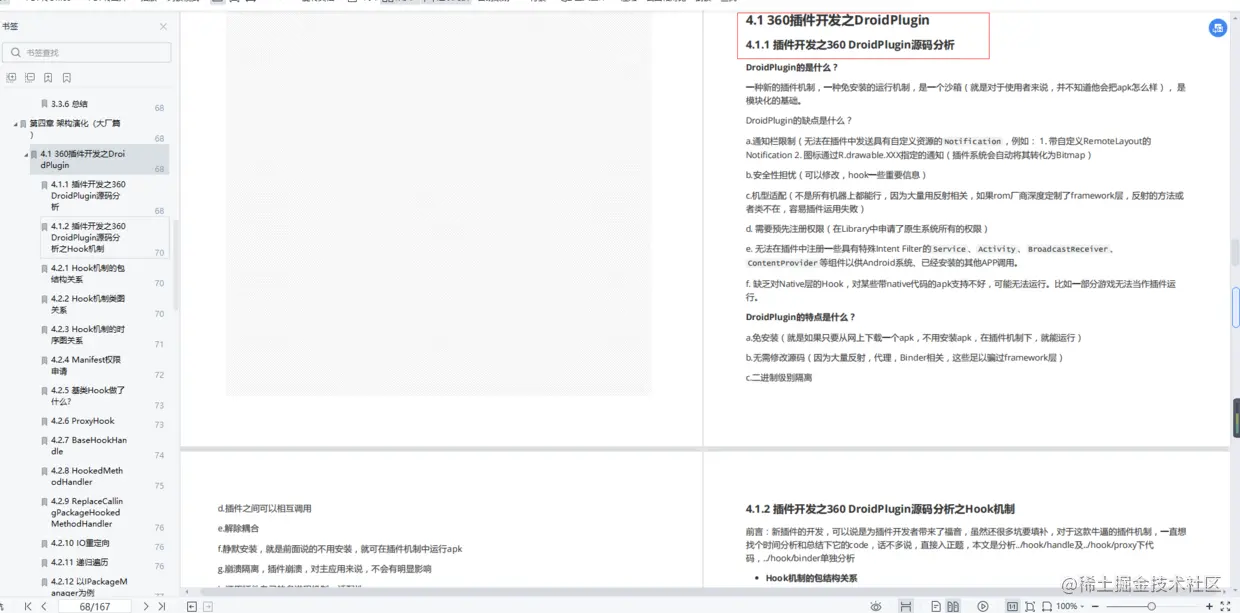The image size is (1240, 613).
Task: Open bookmark 4.2.8 HookedMethodHandler
Action: [x=87, y=476]
